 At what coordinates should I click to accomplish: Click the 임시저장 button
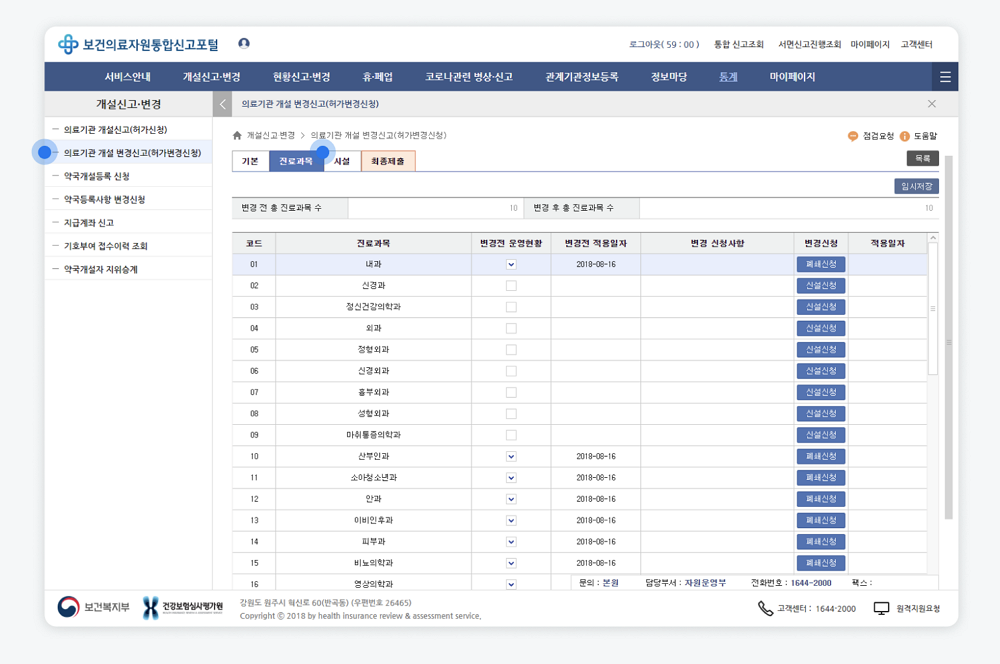[x=916, y=186]
